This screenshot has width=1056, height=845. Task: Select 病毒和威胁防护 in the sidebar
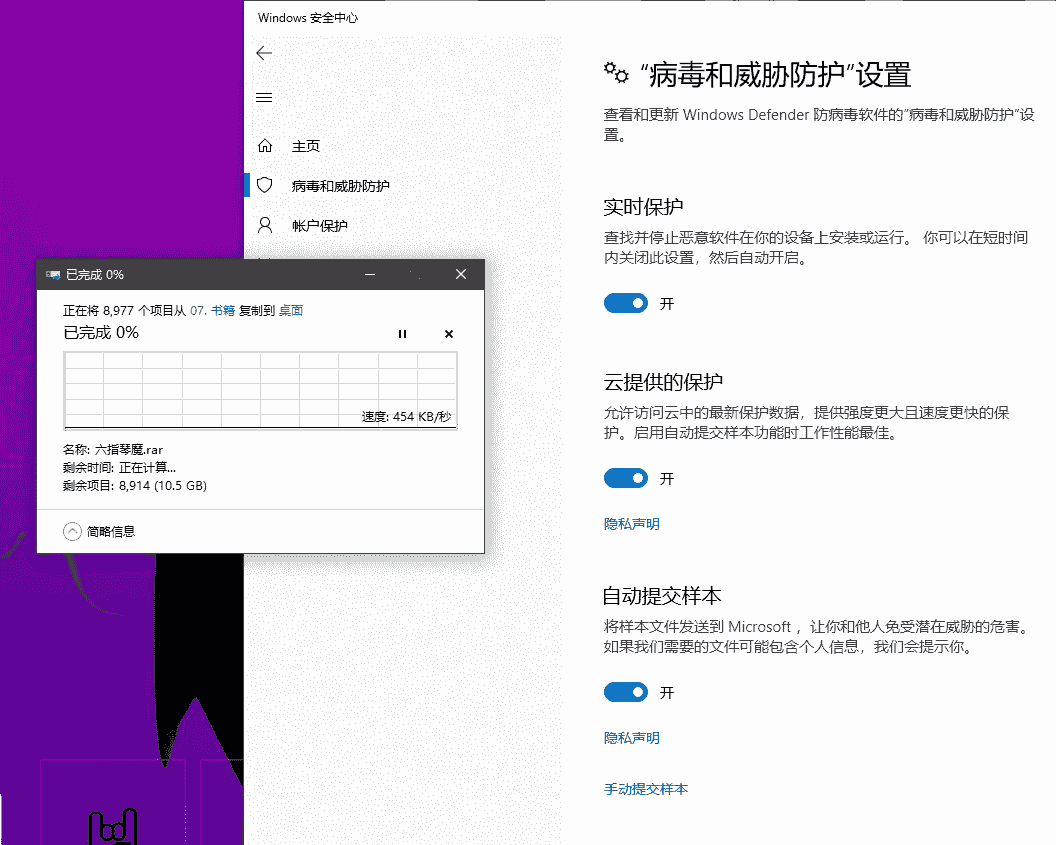[340, 186]
